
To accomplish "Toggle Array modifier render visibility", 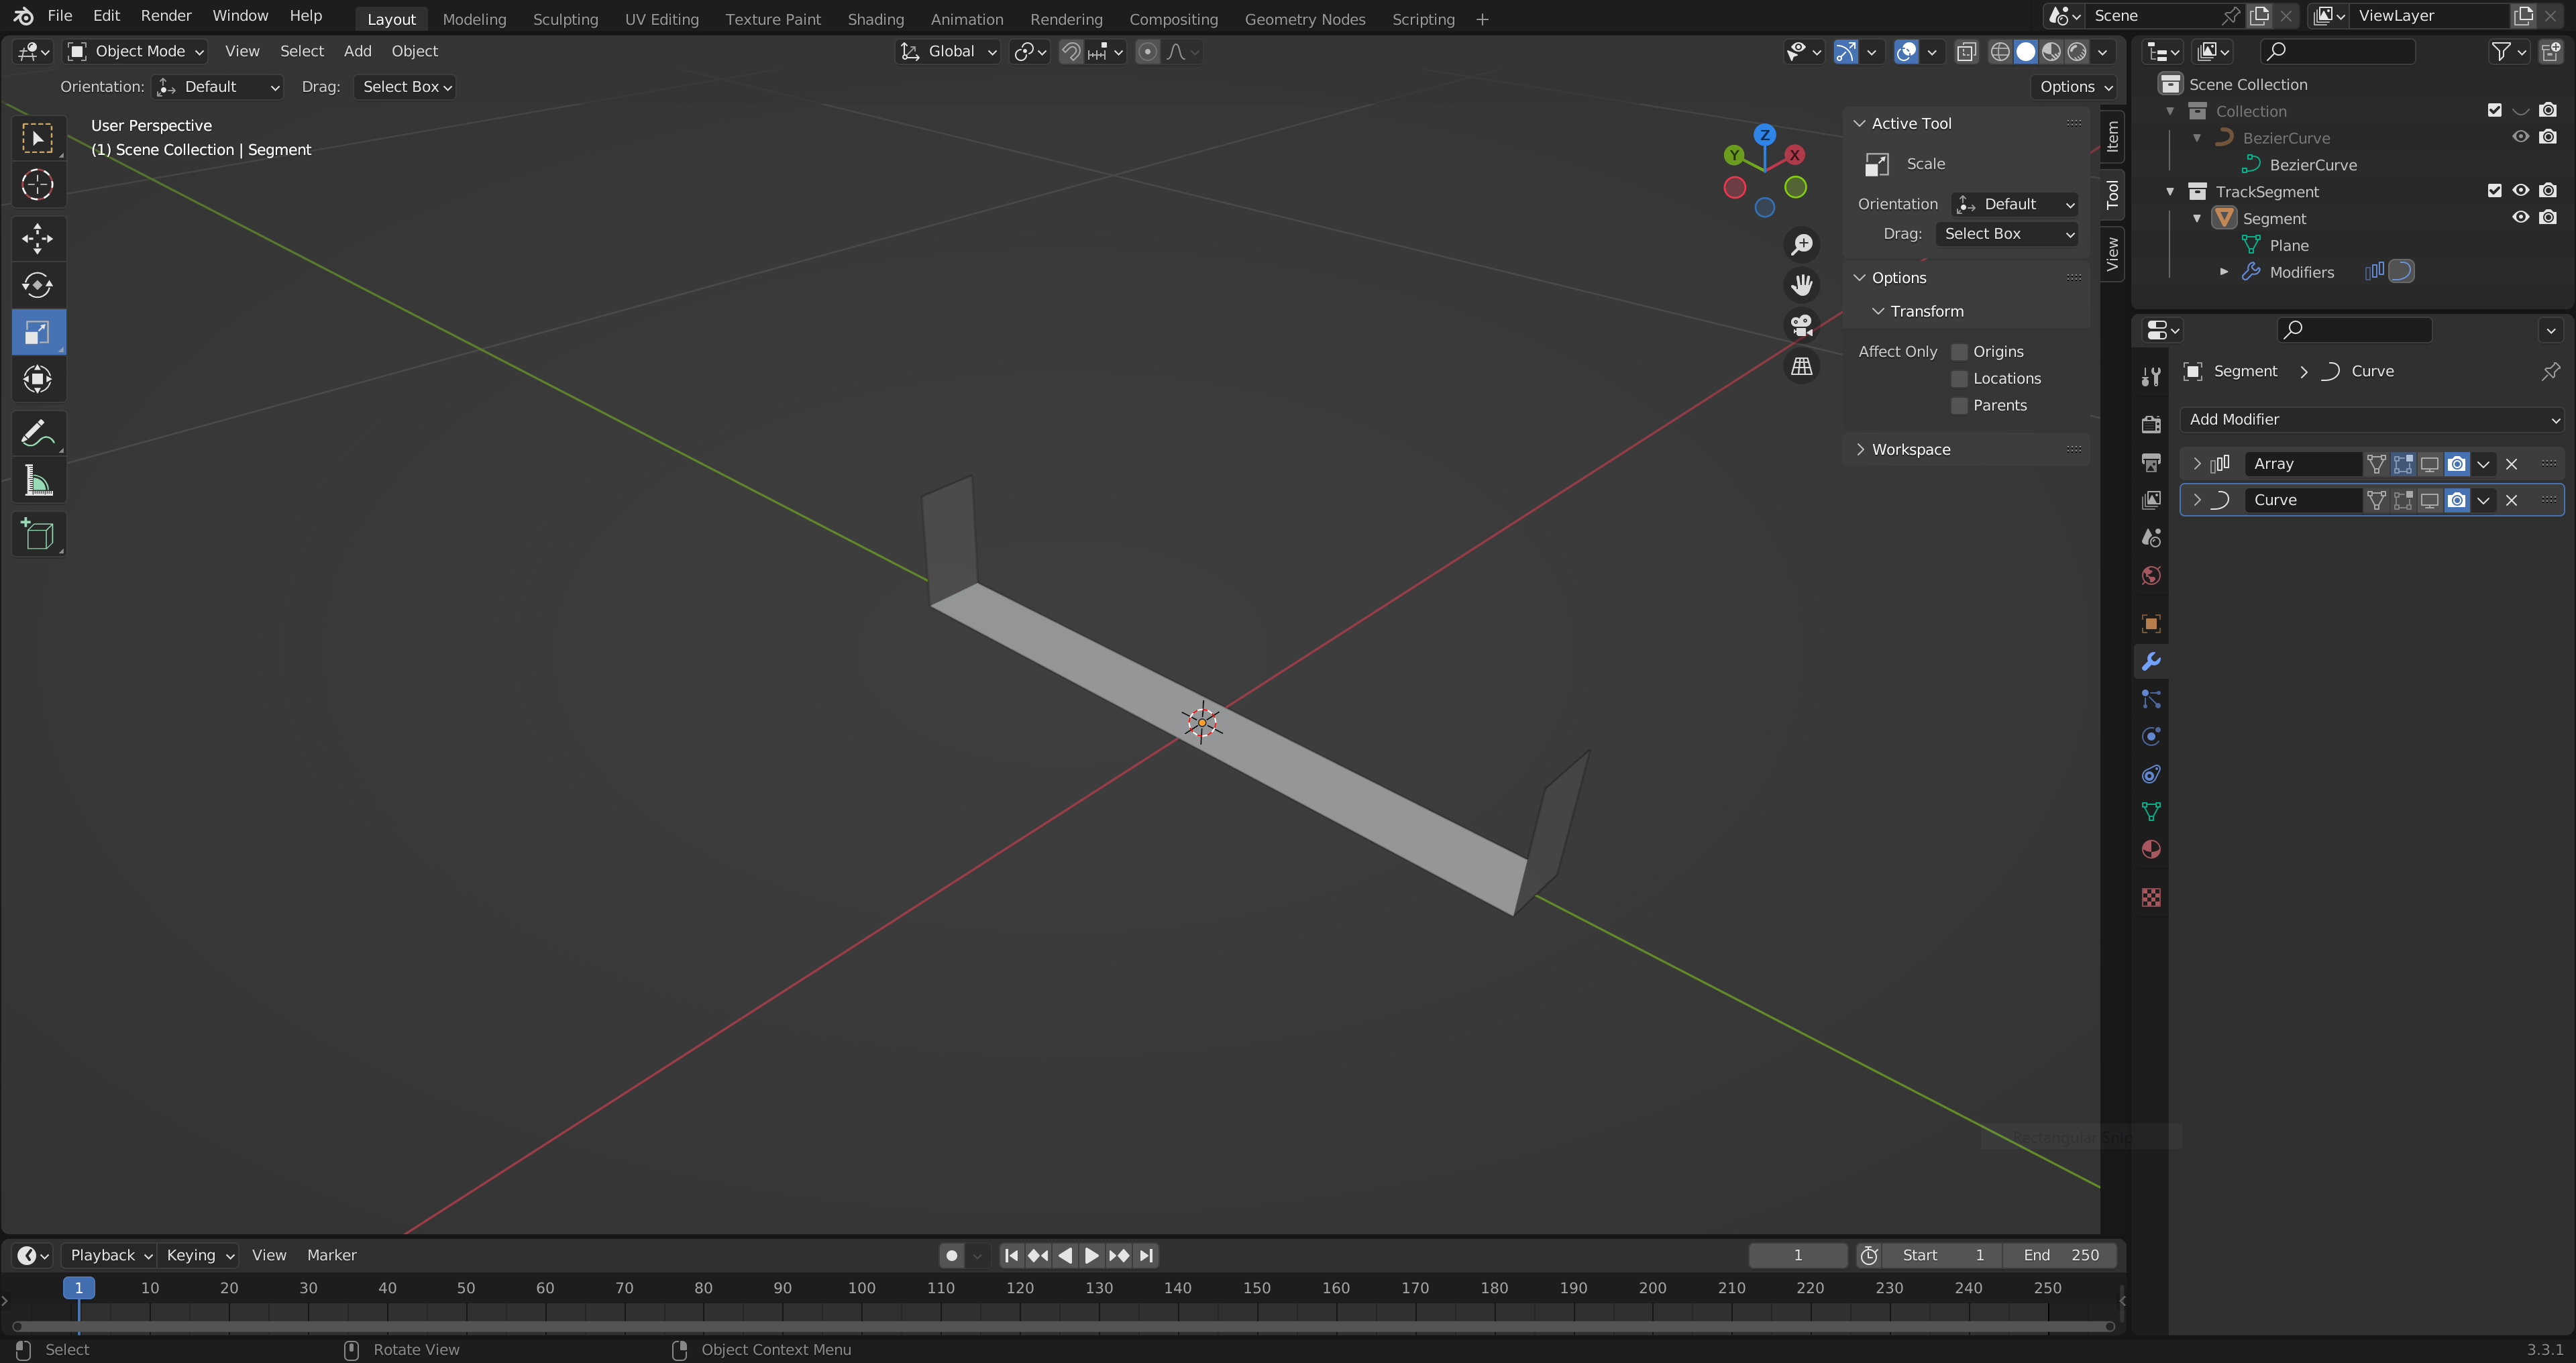I will tap(2456, 464).
